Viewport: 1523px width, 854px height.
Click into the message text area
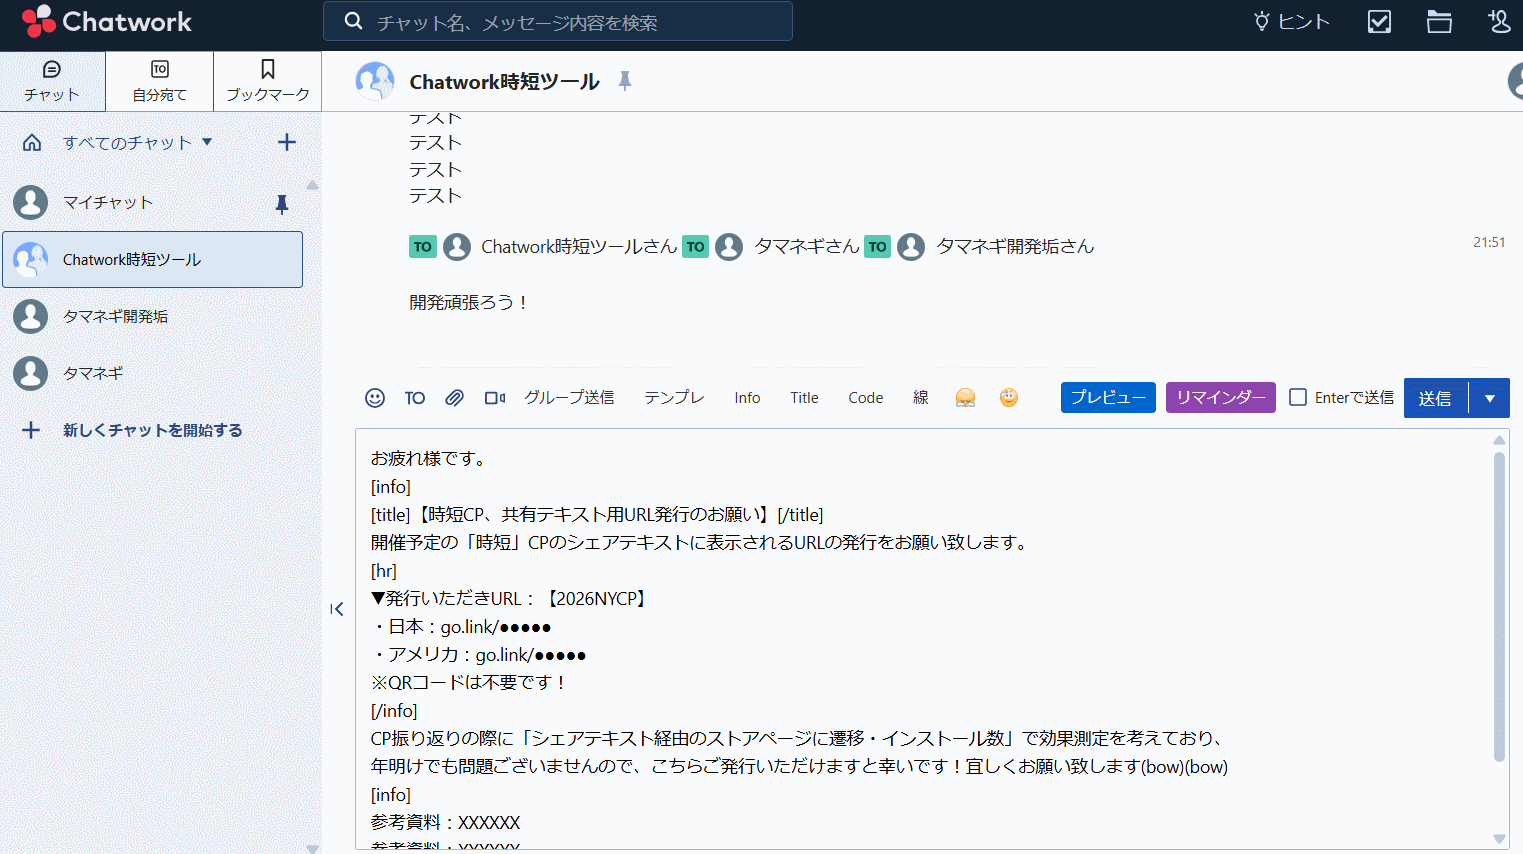pyautogui.click(x=923, y=639)
